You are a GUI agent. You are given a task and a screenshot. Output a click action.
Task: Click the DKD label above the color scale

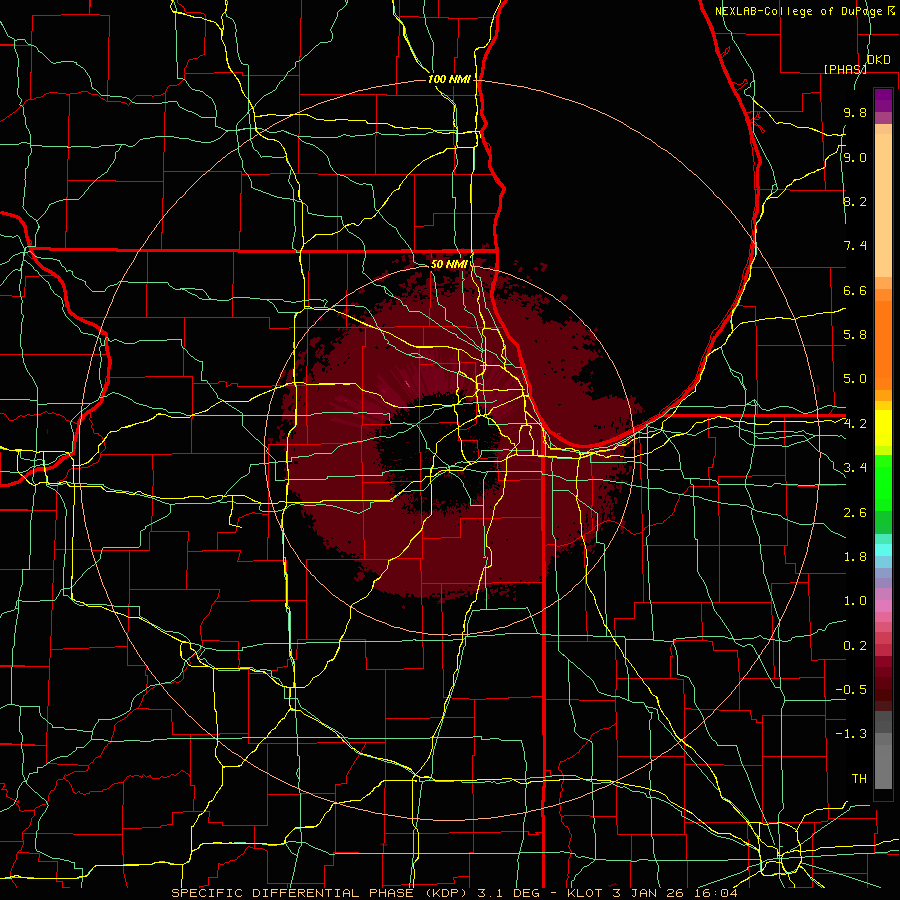879,60
